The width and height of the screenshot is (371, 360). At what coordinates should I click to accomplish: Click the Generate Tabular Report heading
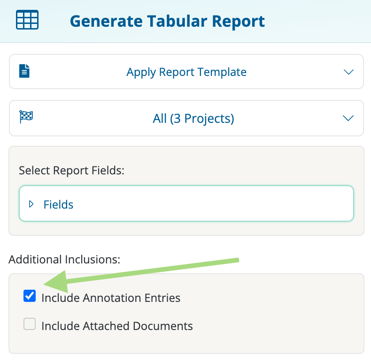[167, 21]
